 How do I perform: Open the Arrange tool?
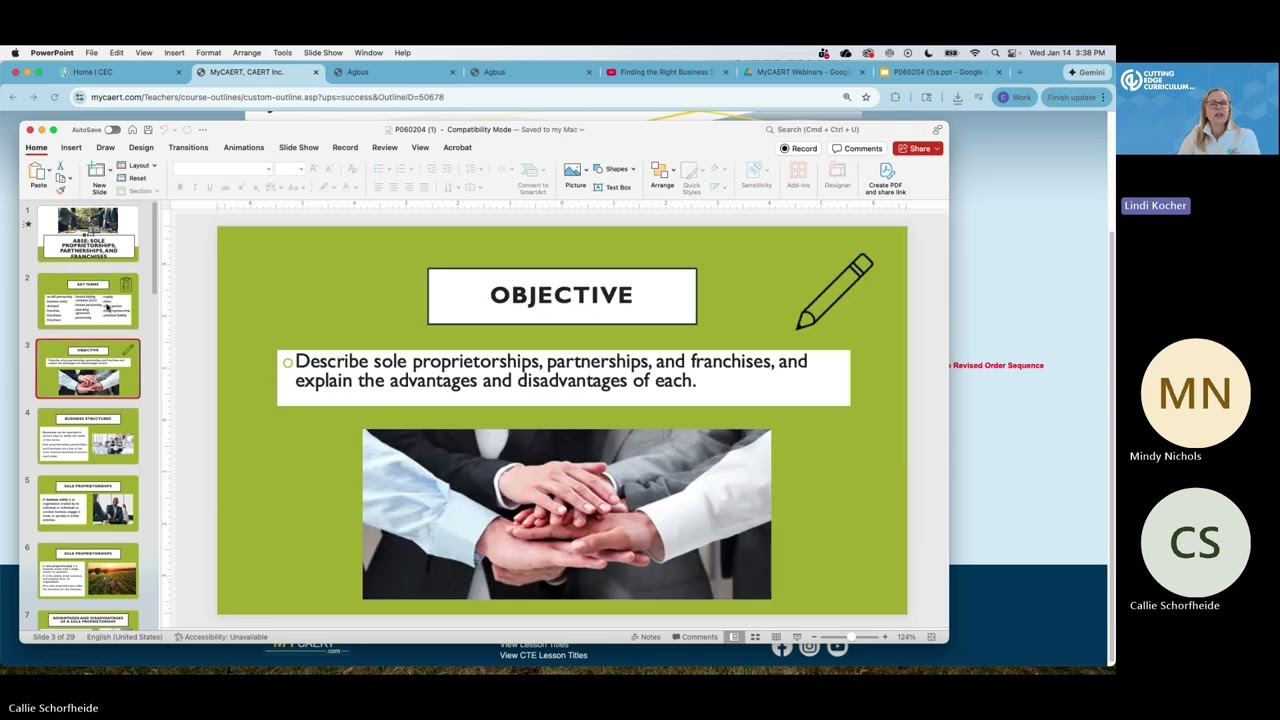[662, 175]
